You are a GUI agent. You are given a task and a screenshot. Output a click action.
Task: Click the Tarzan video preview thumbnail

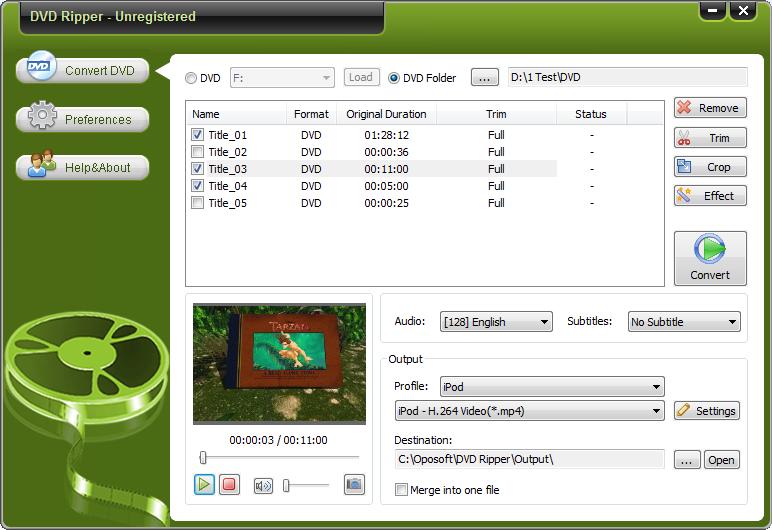click(279, 364)
